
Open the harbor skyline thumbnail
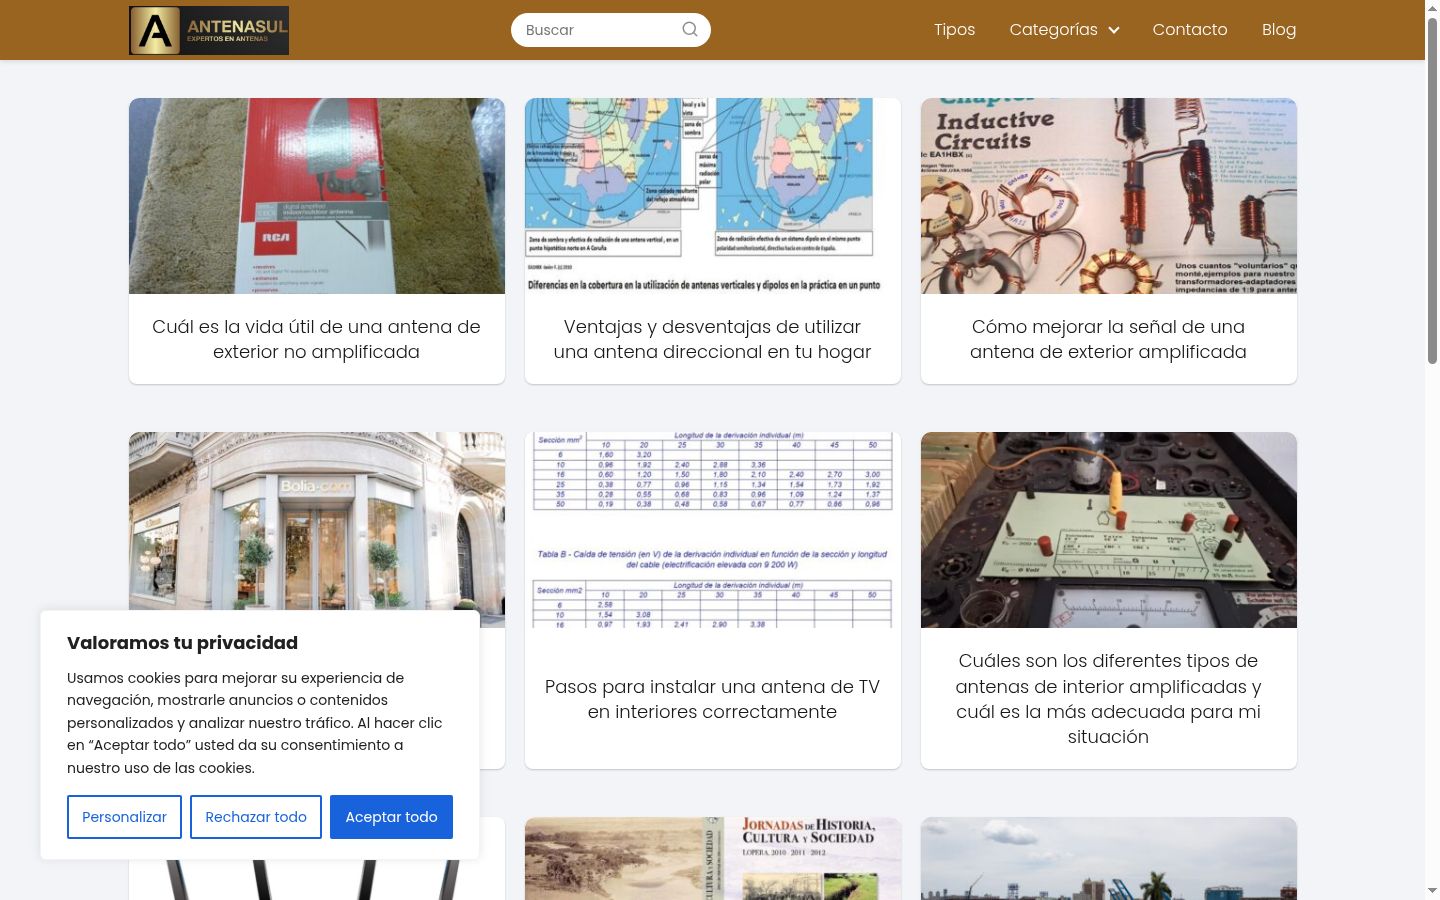click(1109, 858)
